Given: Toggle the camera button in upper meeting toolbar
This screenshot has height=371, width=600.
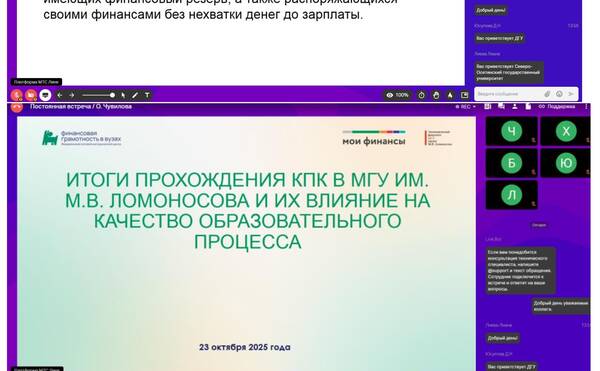Looking at the screenshot, I should click(31, 95).
